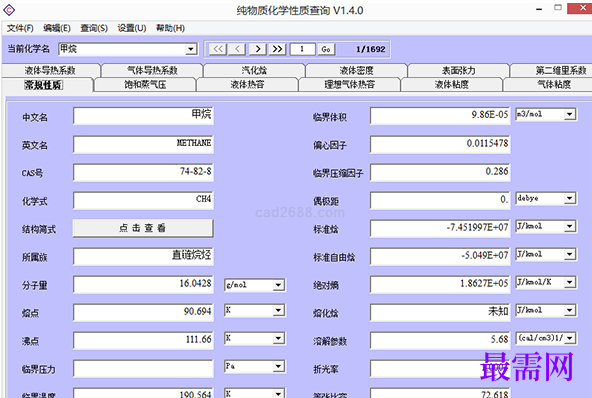592x398 pixels.
Task: Click the 偶极距 value field
Action: (440, 200)
